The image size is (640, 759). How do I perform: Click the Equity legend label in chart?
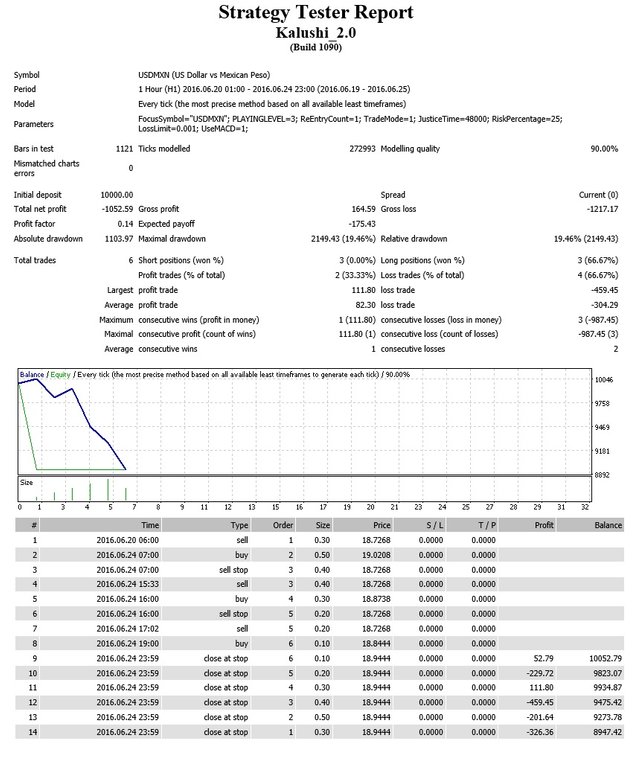point(61,375)
